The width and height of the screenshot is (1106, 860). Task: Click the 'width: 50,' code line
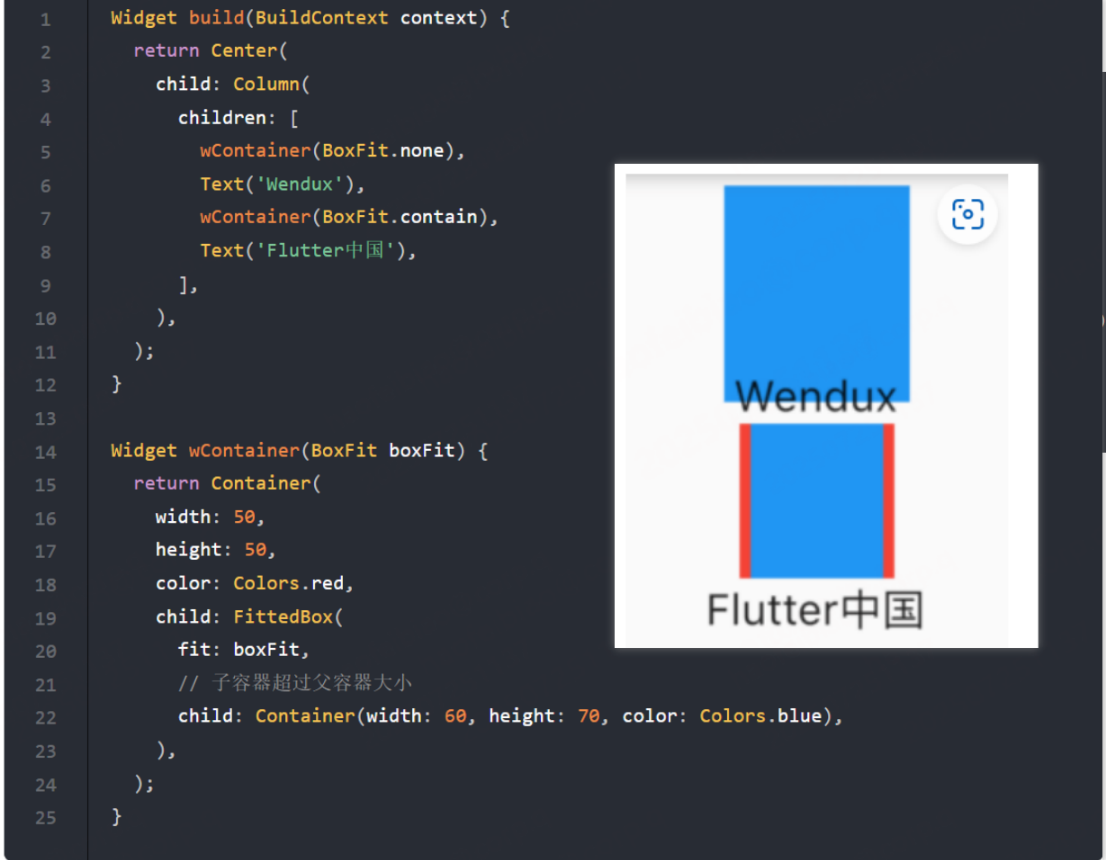tap(210, 517)
